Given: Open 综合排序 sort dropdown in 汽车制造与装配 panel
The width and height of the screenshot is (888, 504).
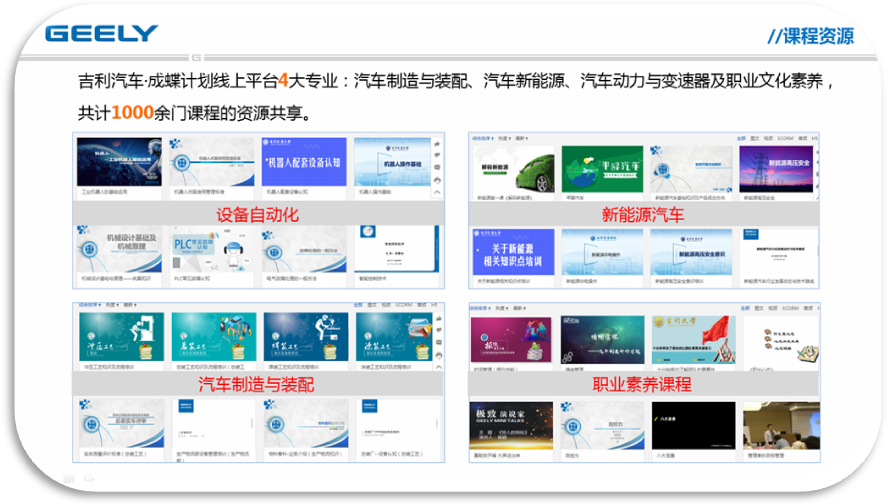Looking at the screenshot, I should pyautogui.click(x=90, y=305).
